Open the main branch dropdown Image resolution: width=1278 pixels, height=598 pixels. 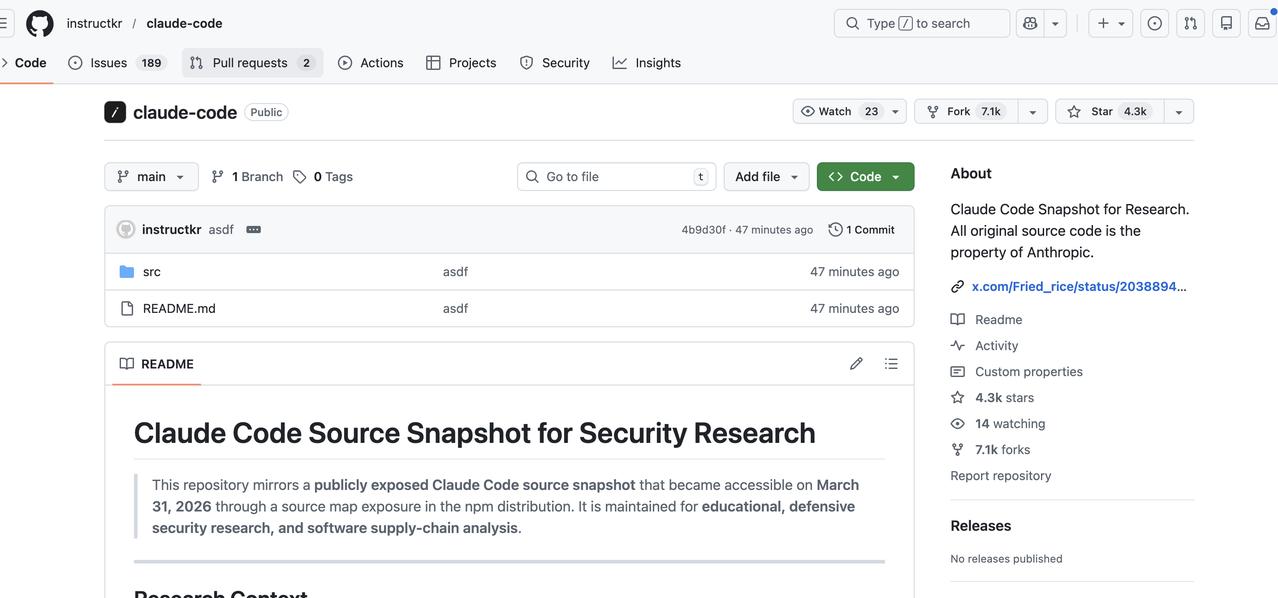click(151, 177)
